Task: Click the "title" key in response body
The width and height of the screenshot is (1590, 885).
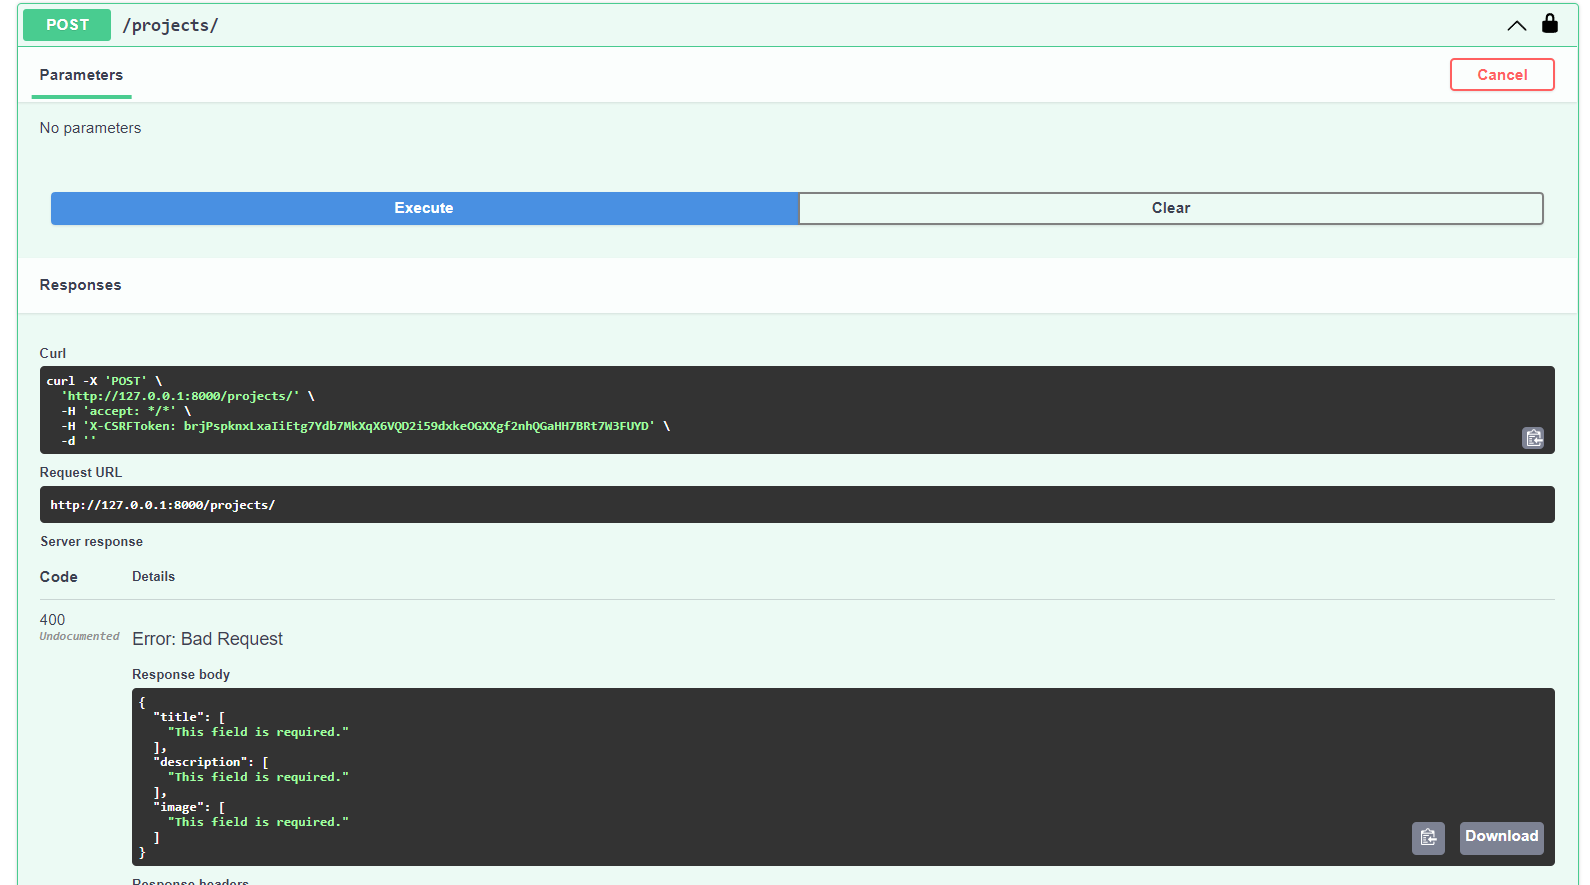Action: [179, 717]
